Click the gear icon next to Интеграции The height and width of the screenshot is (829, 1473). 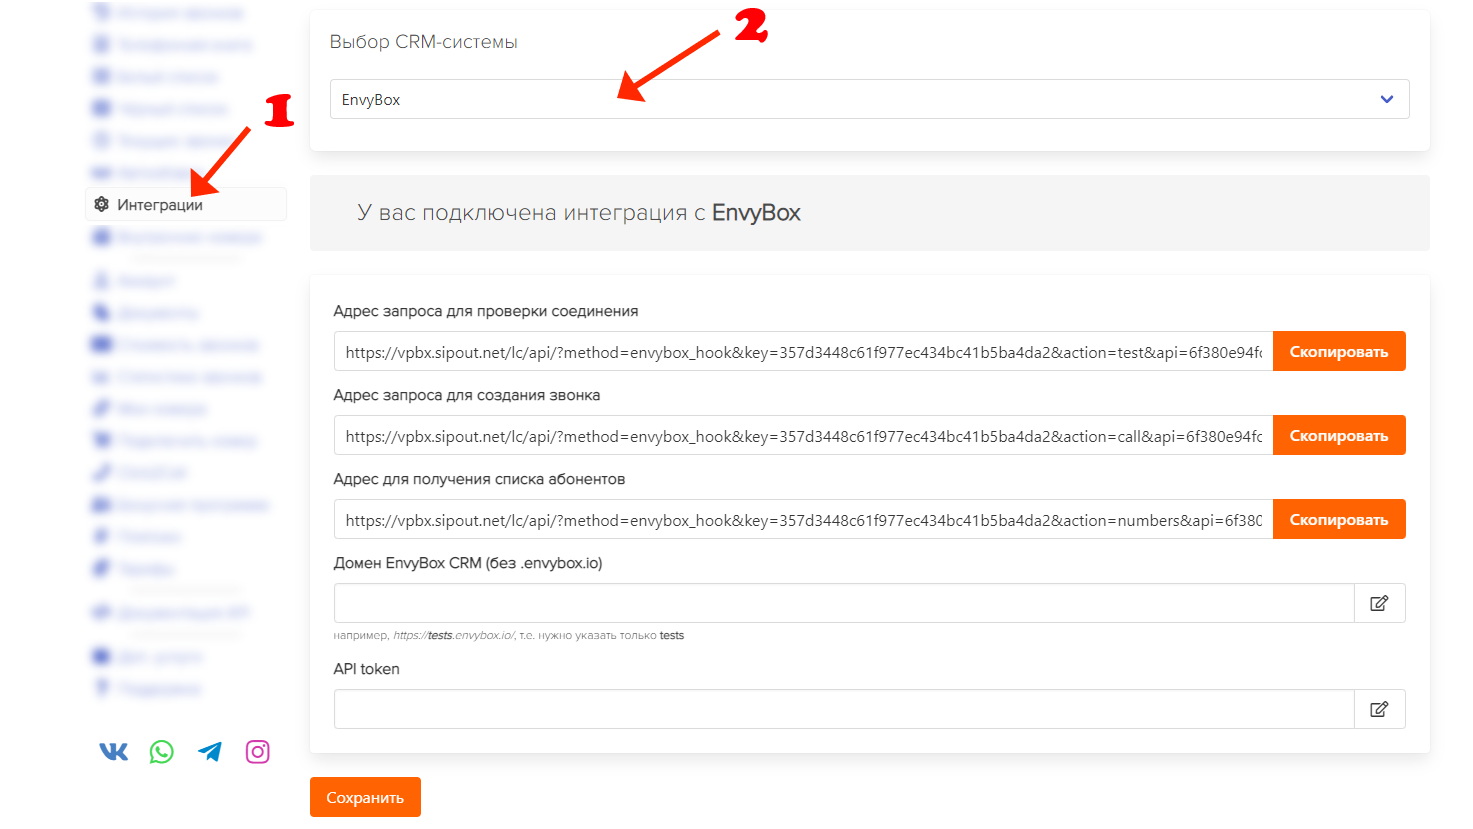(101, 205)
